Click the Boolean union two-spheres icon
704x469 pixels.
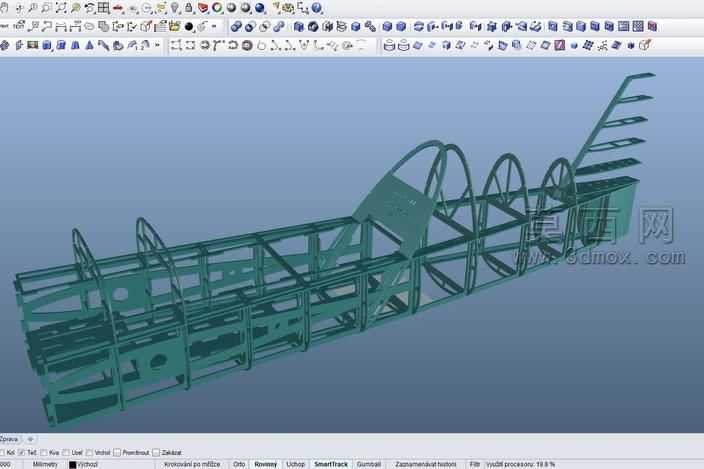pos(236,27)
